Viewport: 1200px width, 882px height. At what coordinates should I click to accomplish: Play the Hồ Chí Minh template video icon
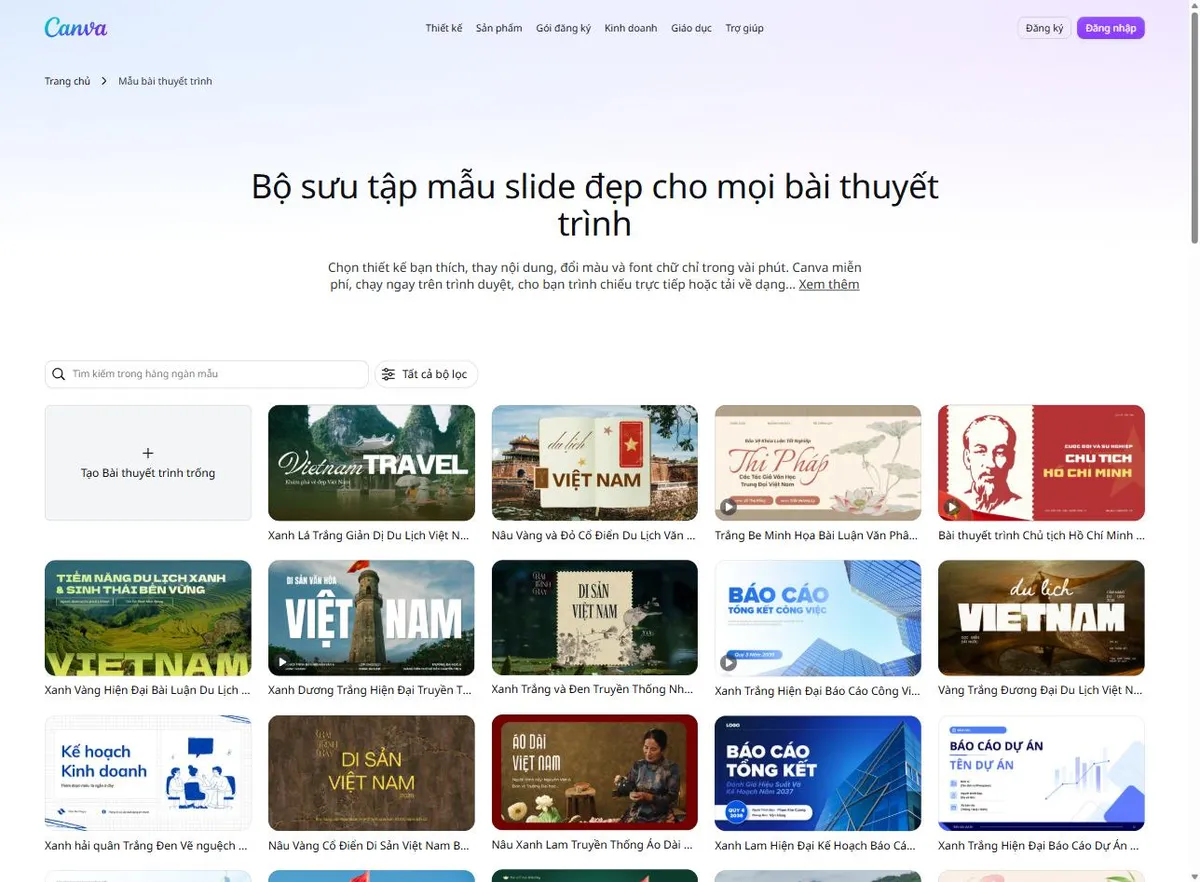pos(952,507)
